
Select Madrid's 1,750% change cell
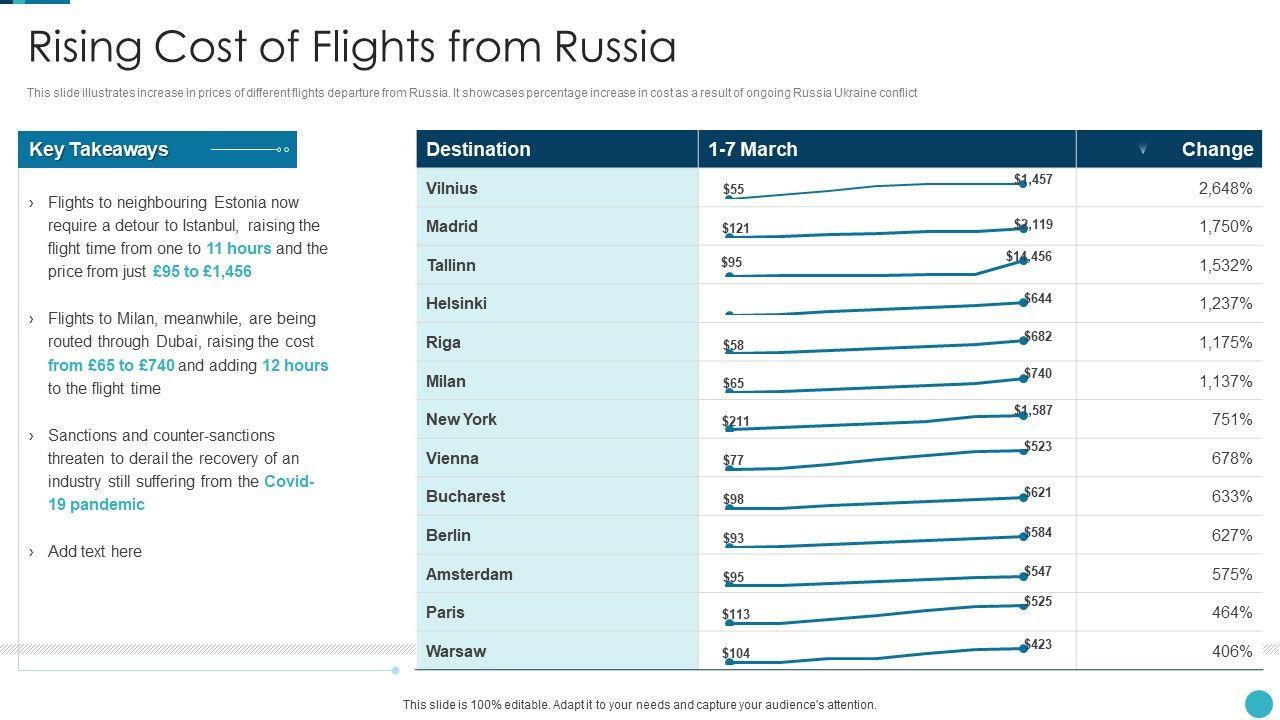(1225, 226)
